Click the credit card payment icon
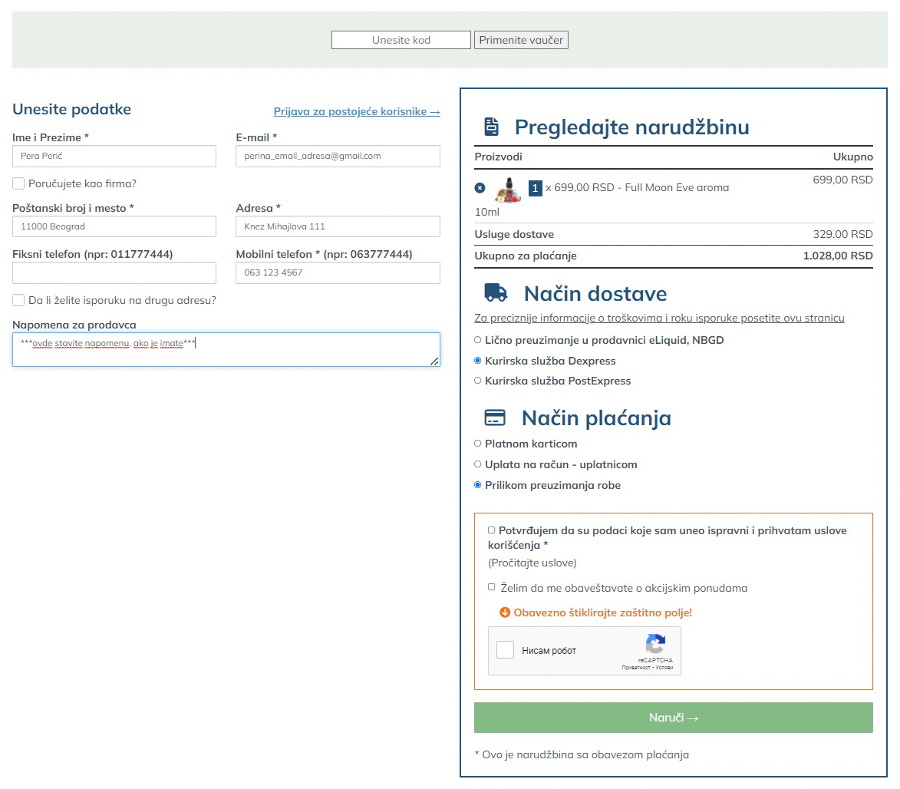This screenshot has width=900, height=789. pos(494,418)
